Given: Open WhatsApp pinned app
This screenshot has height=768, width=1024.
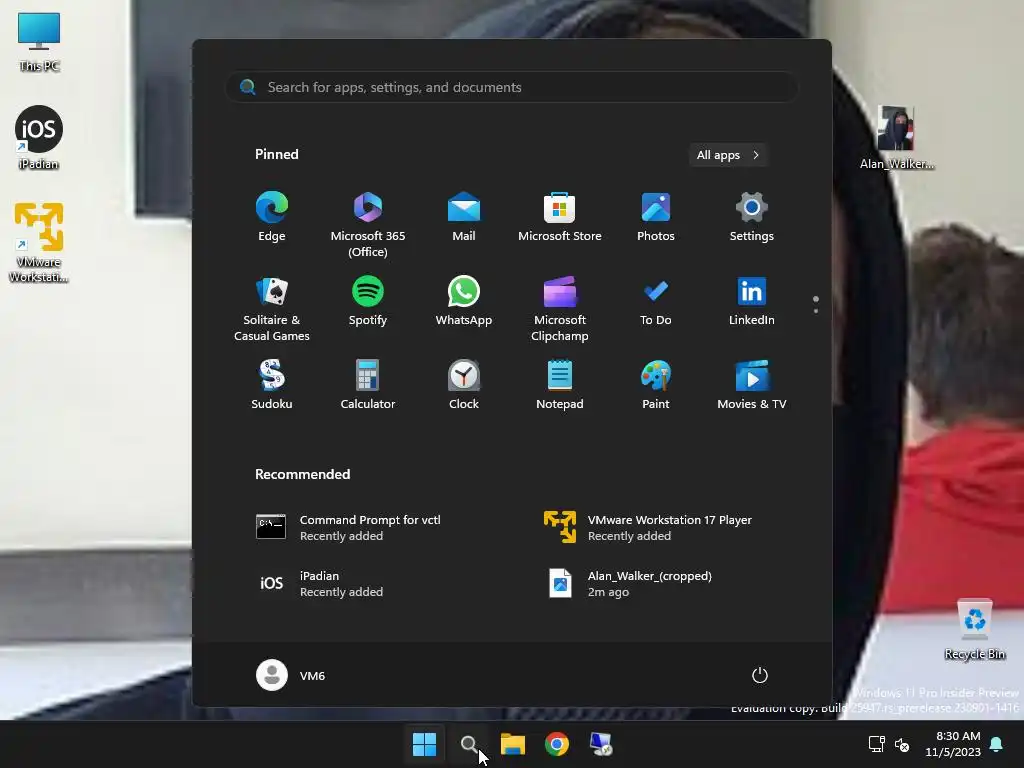Looking at the screenshot, I should pos(464,302).
